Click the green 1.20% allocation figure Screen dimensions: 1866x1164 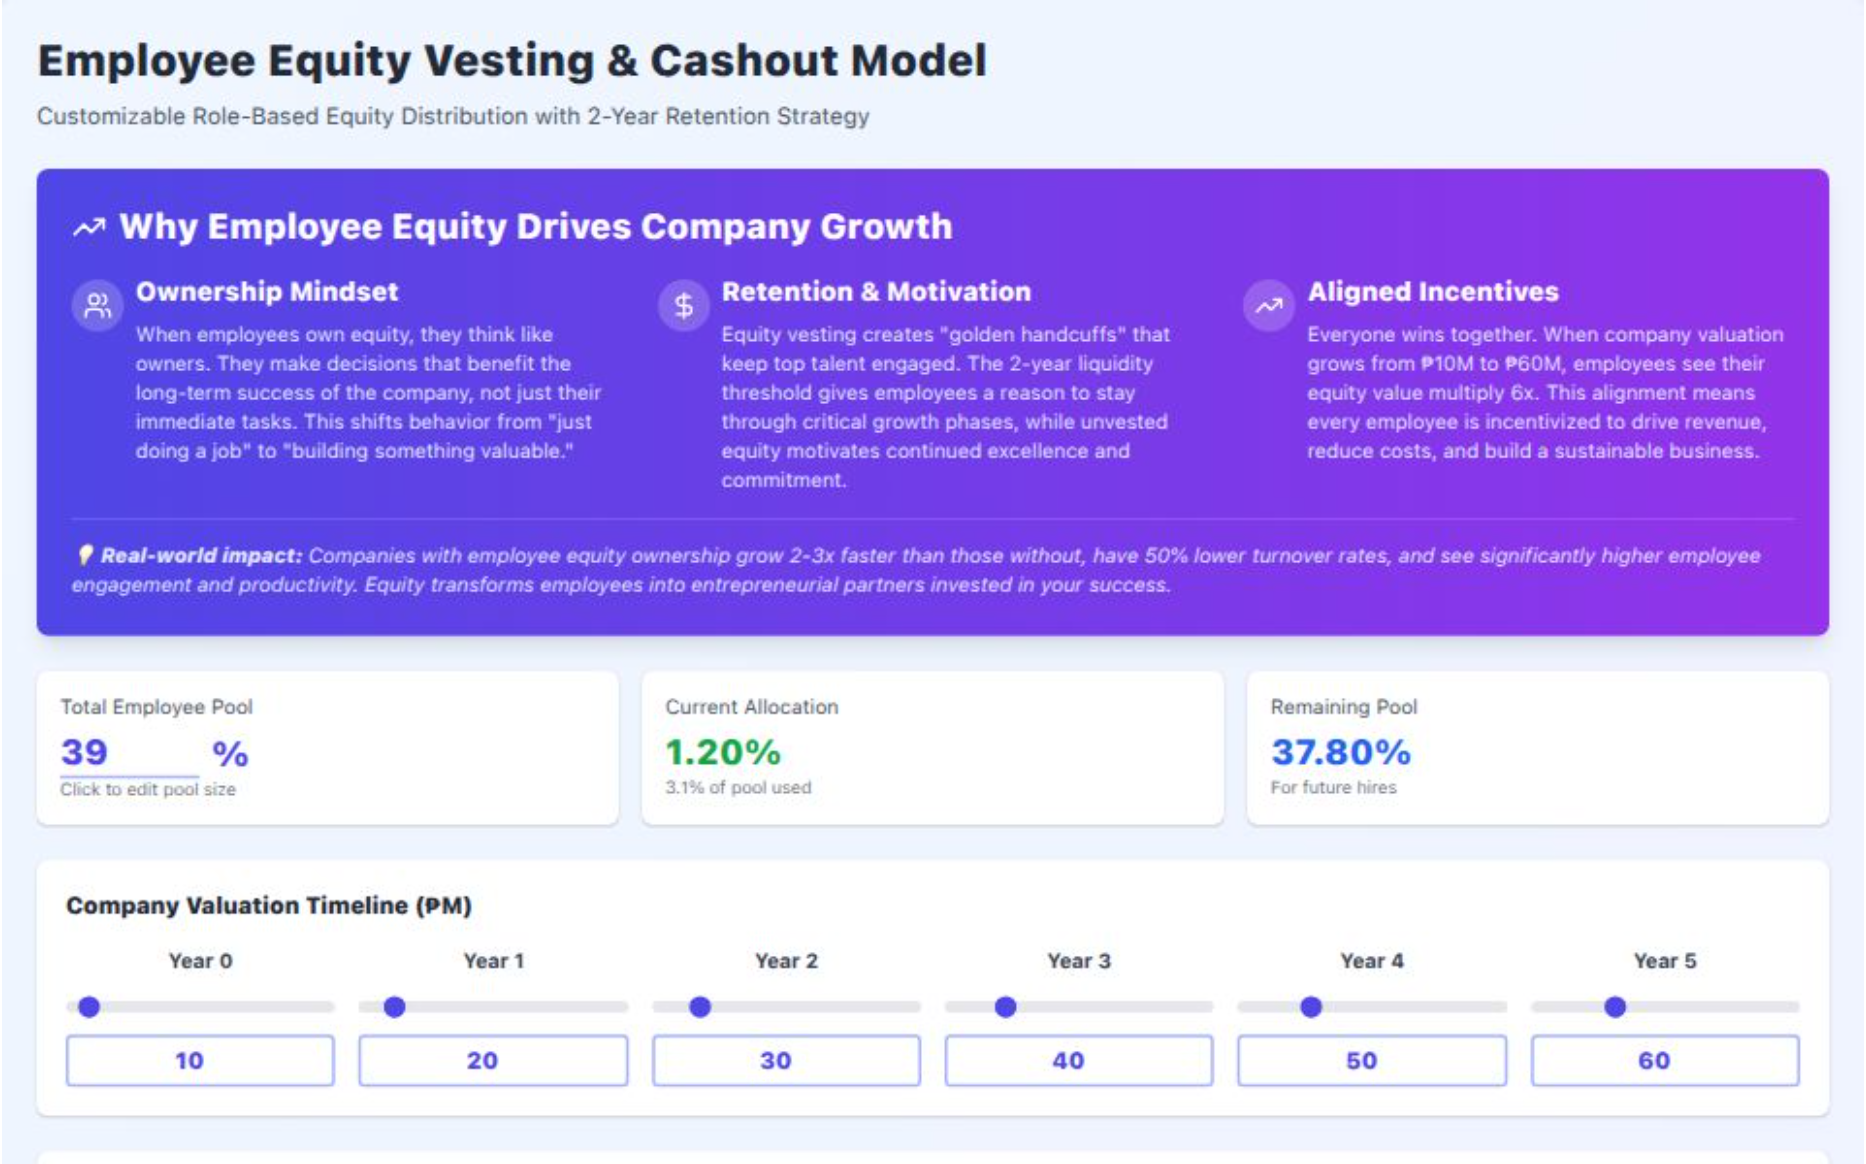pos(722,751)
